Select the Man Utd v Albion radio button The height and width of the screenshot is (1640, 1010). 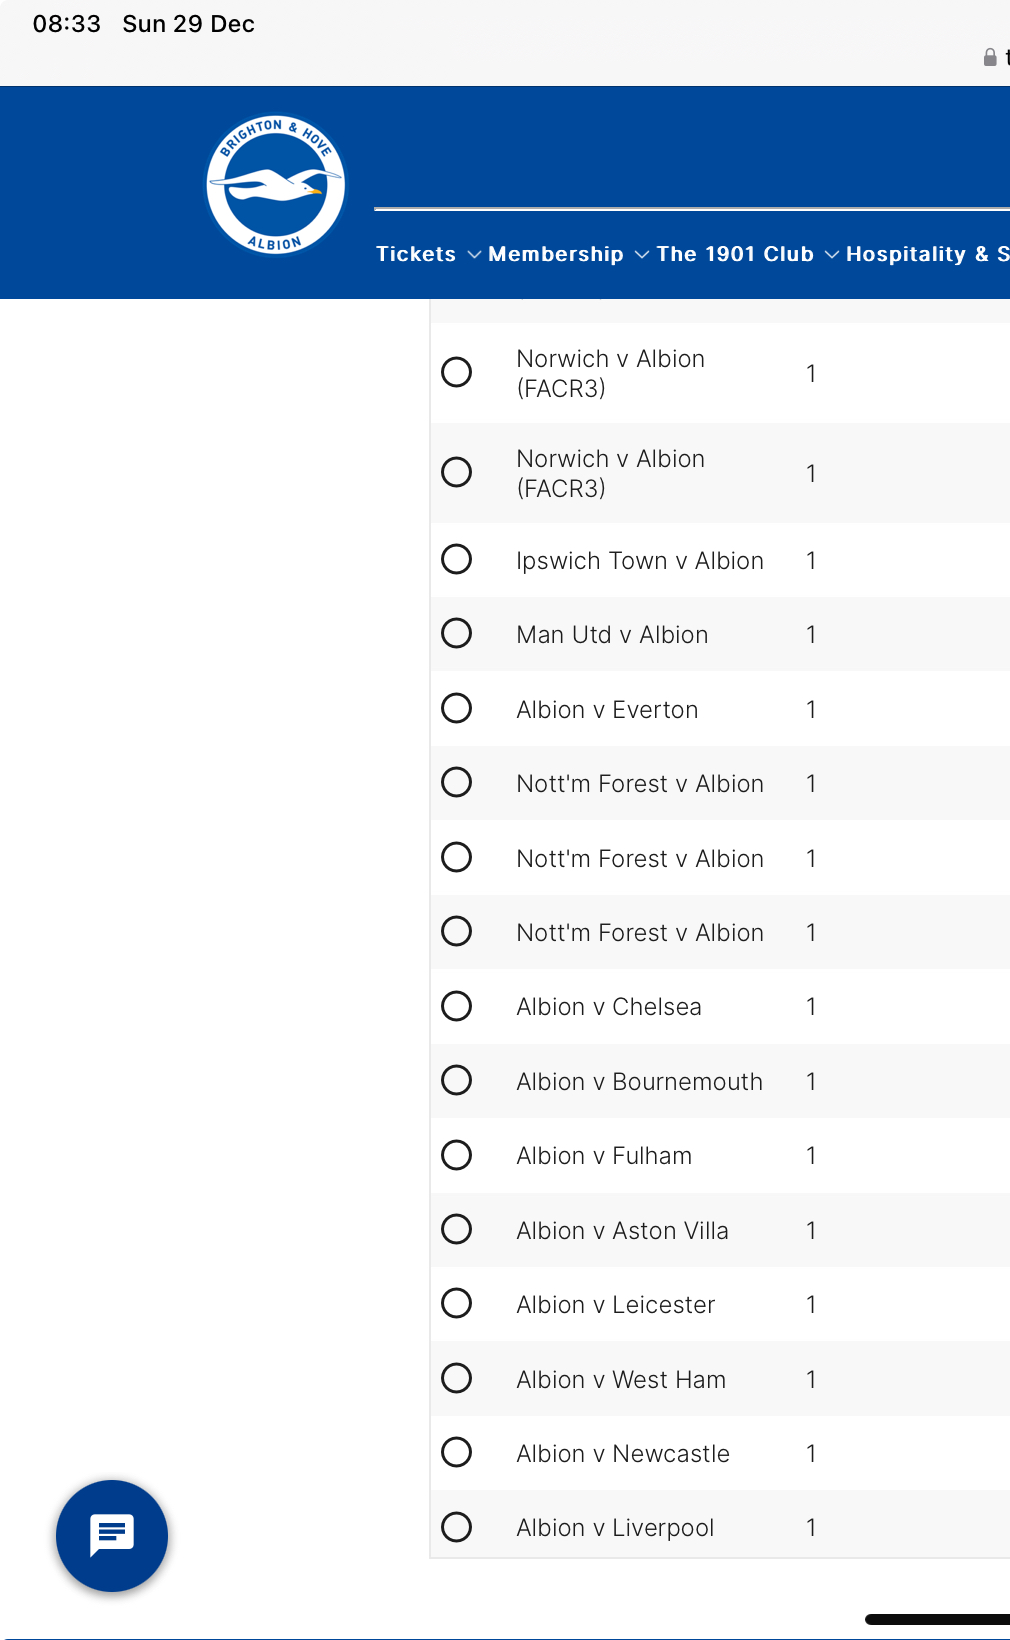[x=457, y=633]
